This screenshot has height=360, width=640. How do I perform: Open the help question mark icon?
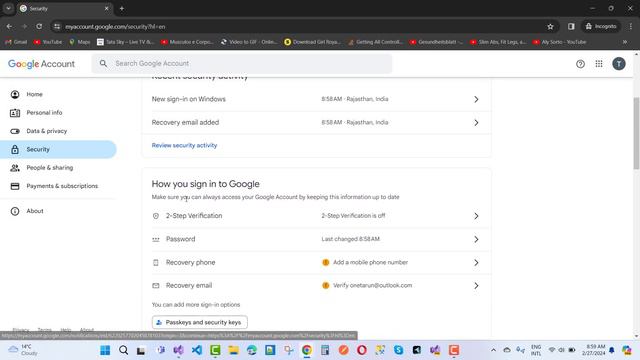click(x=580, y=64)
